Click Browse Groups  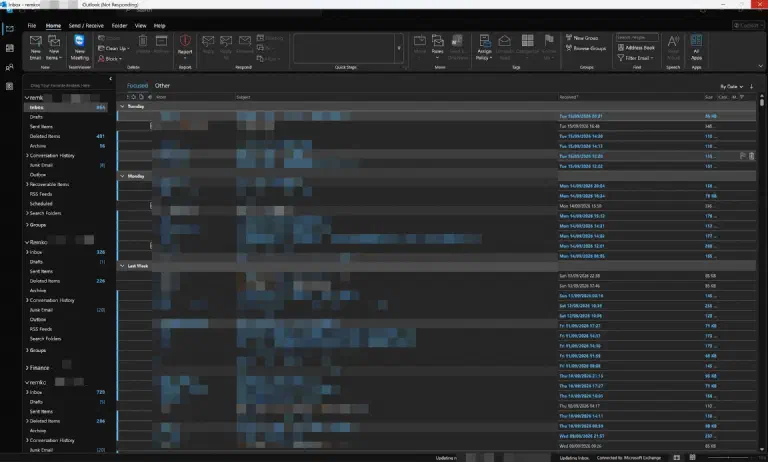[x=586, y=48]
